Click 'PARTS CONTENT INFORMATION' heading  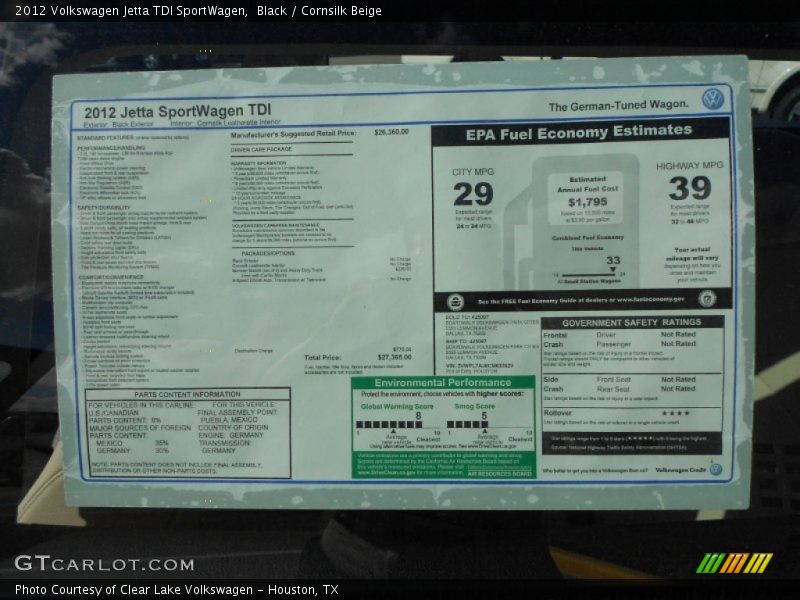point(187,394)
